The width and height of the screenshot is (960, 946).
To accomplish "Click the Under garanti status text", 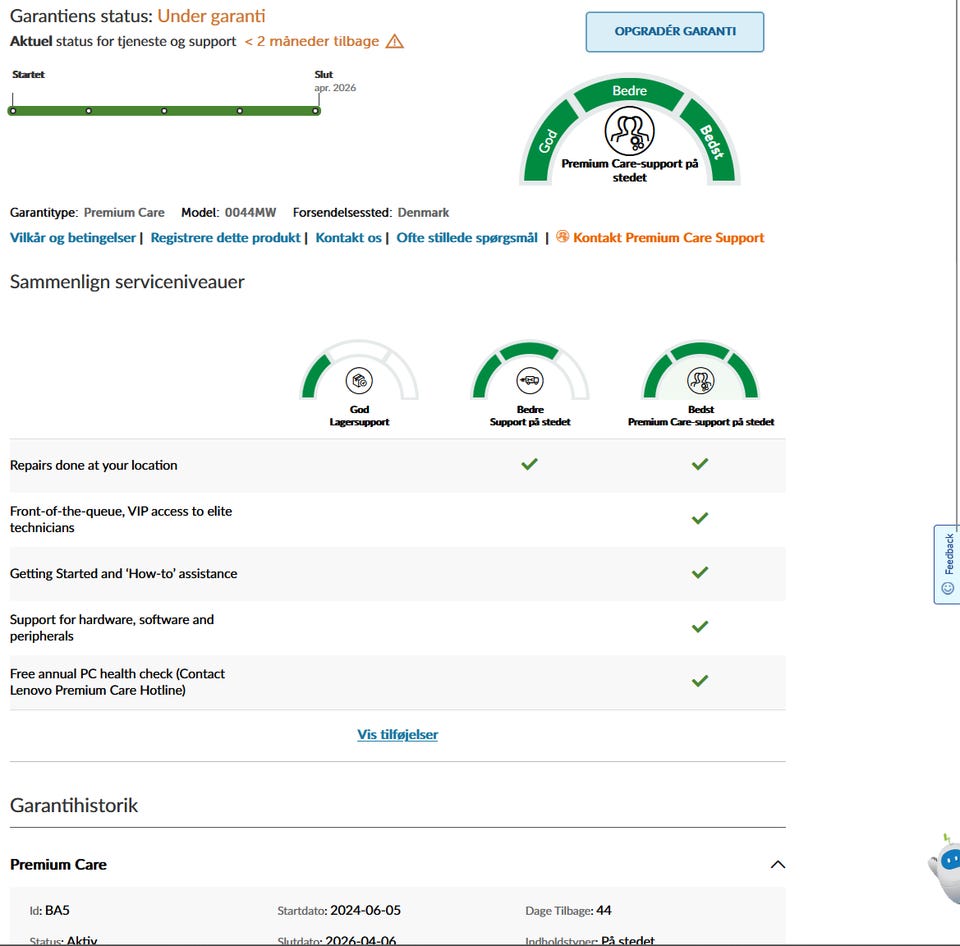I will pos(211,16).
